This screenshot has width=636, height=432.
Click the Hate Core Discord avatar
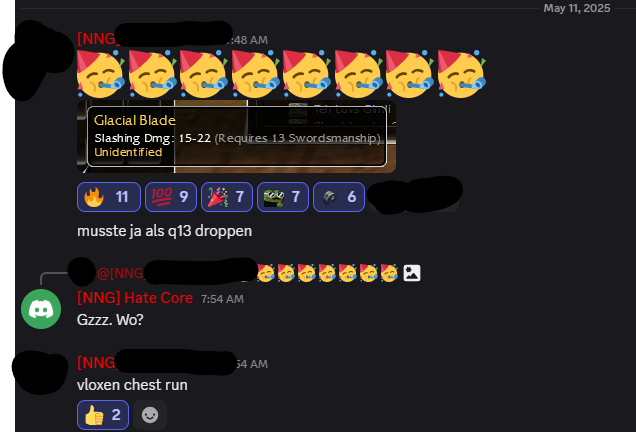[41, 309]
